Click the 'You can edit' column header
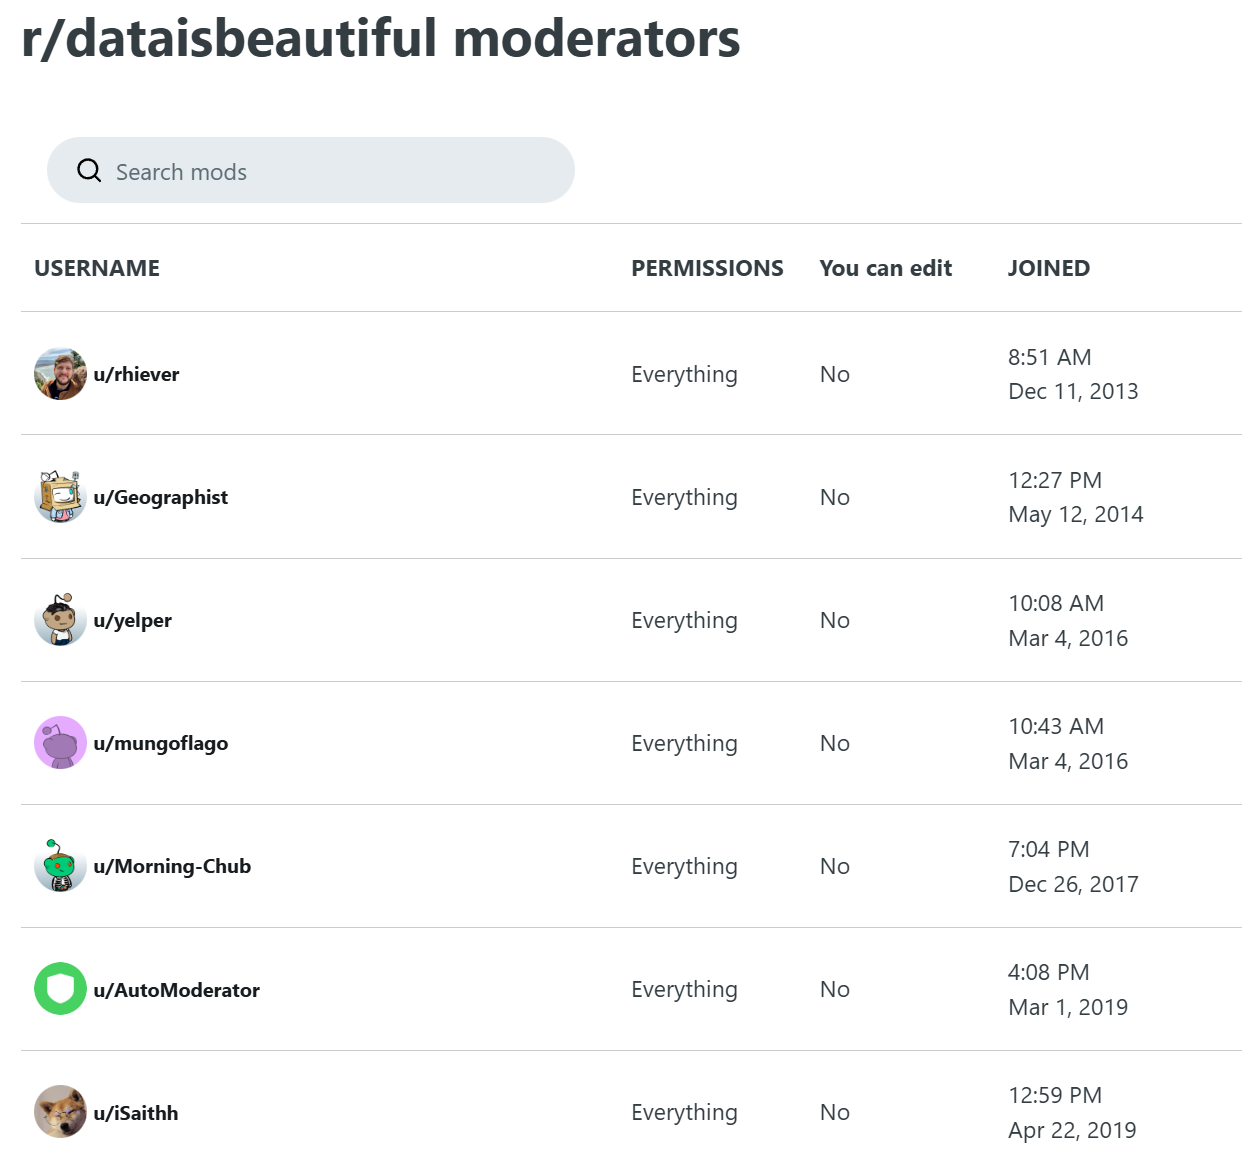The width and height of the screenshot is (1251, 1169). point(886,267)
